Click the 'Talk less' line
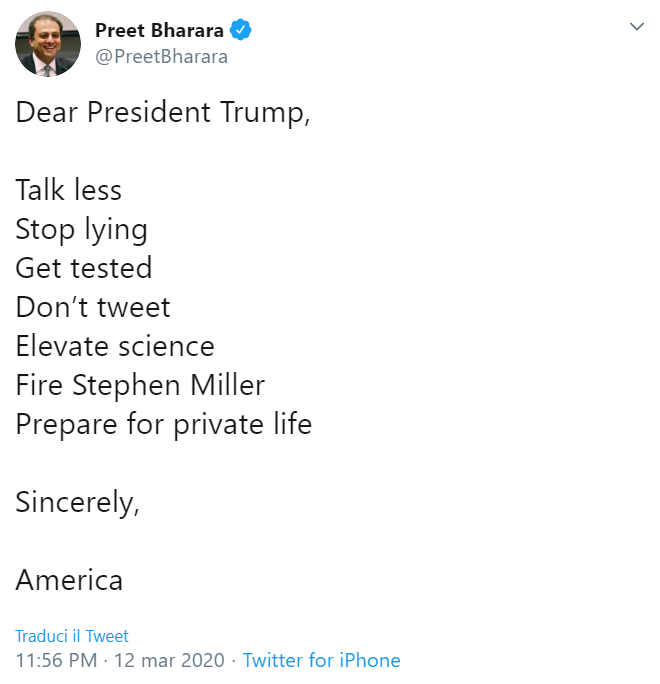Viewport: 660px width, 684px height. pos(68,190)
